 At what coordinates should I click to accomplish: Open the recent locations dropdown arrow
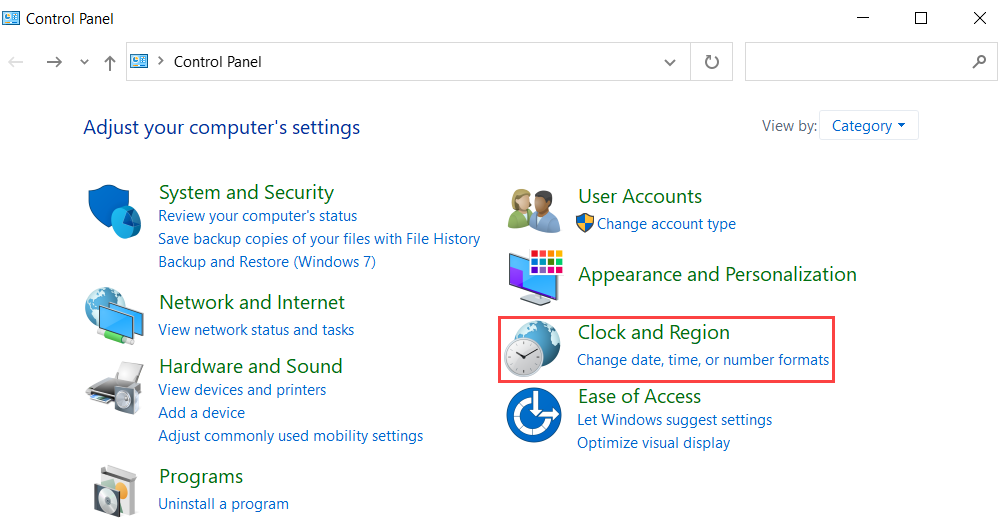tap(84, 62)
